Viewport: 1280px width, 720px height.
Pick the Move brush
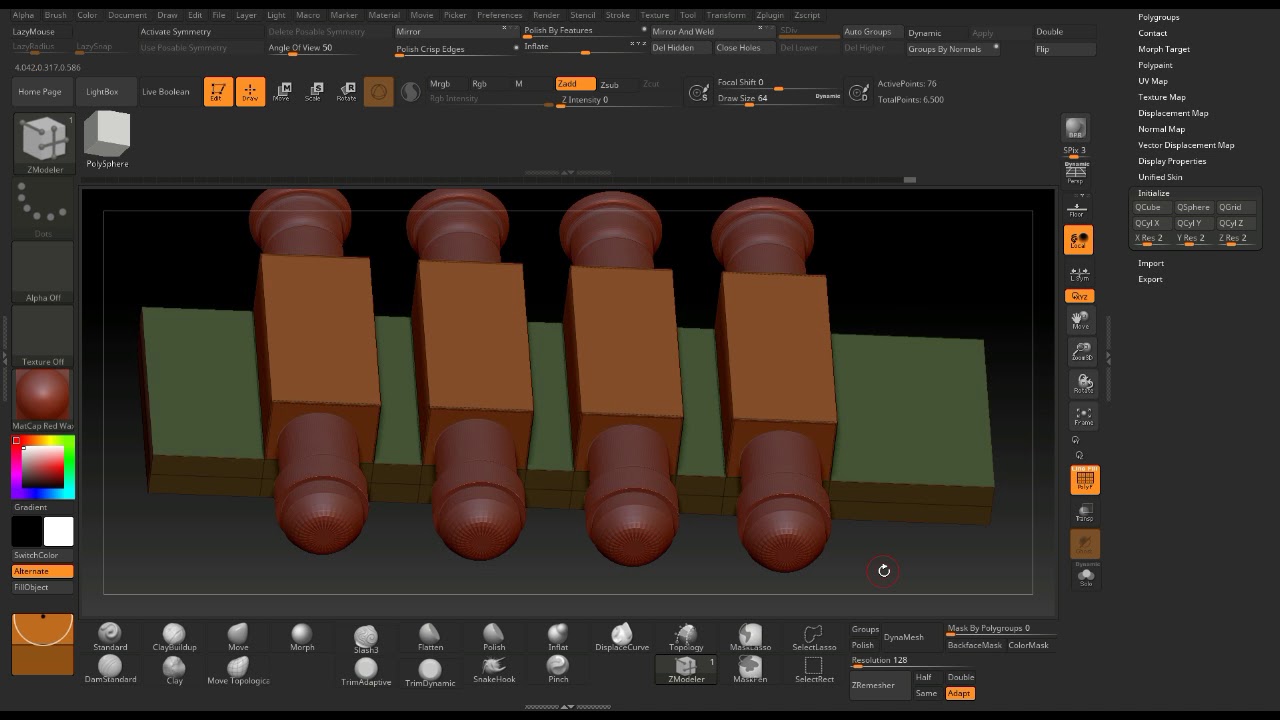click(x=238, y=637)
